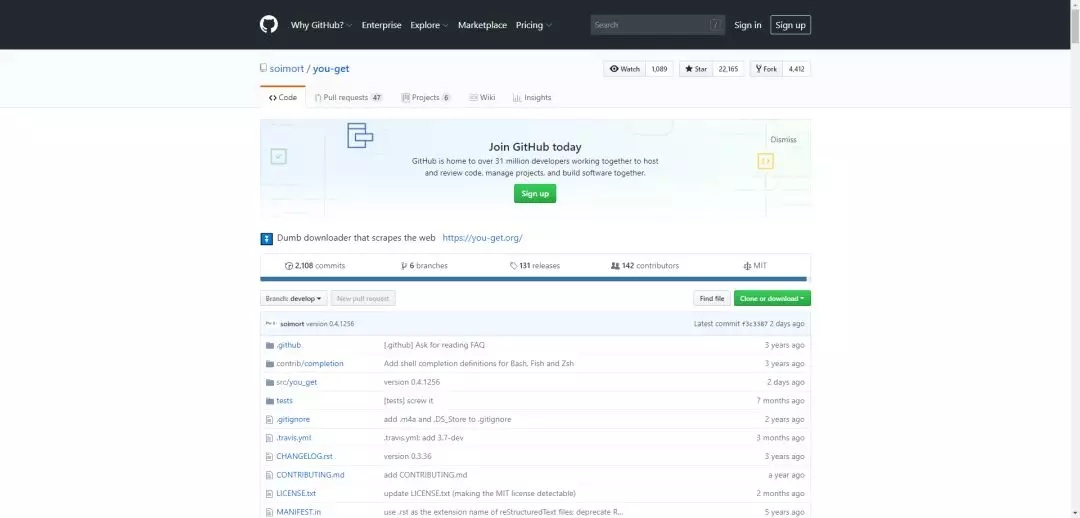Click the tests folder icon
This screenshot has width=1080, height=518.
270,401
